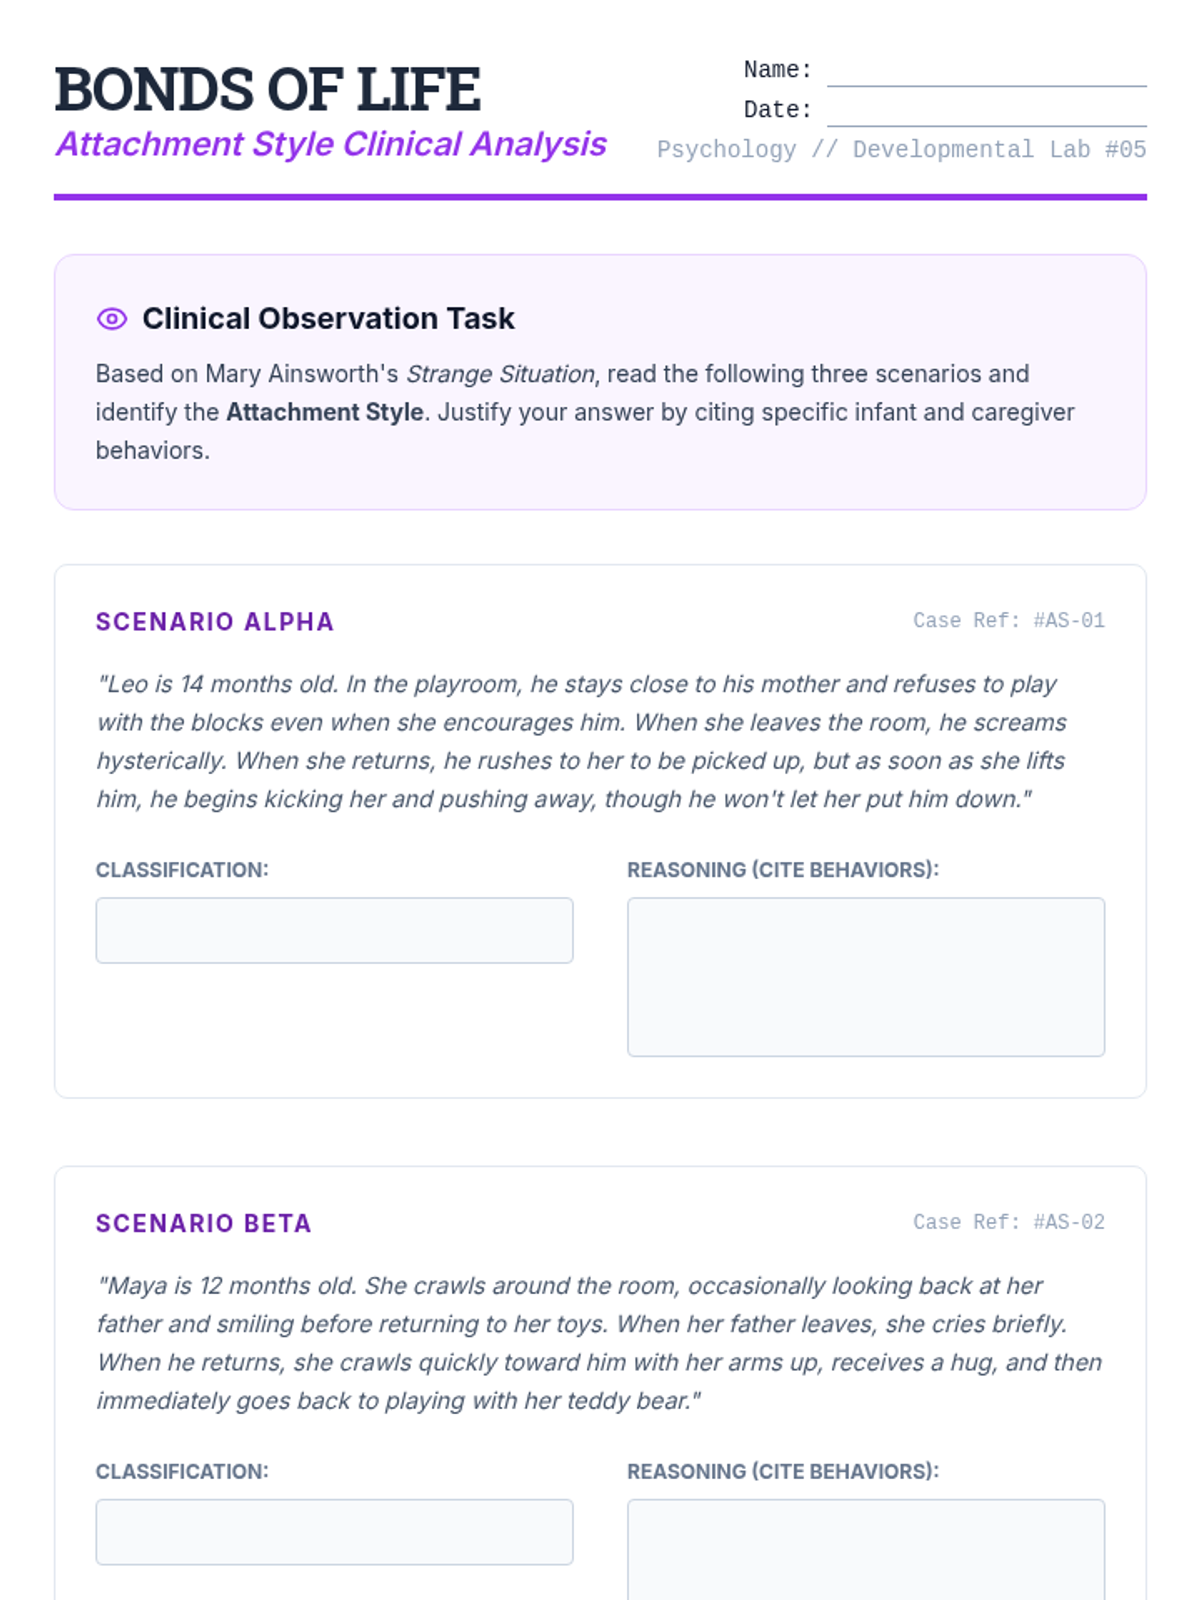Click the eye icon beside Clinical Observation Task
The width and height of the screenshot is (1200, 1600).
pyautogui.click(x=112, y=319)
